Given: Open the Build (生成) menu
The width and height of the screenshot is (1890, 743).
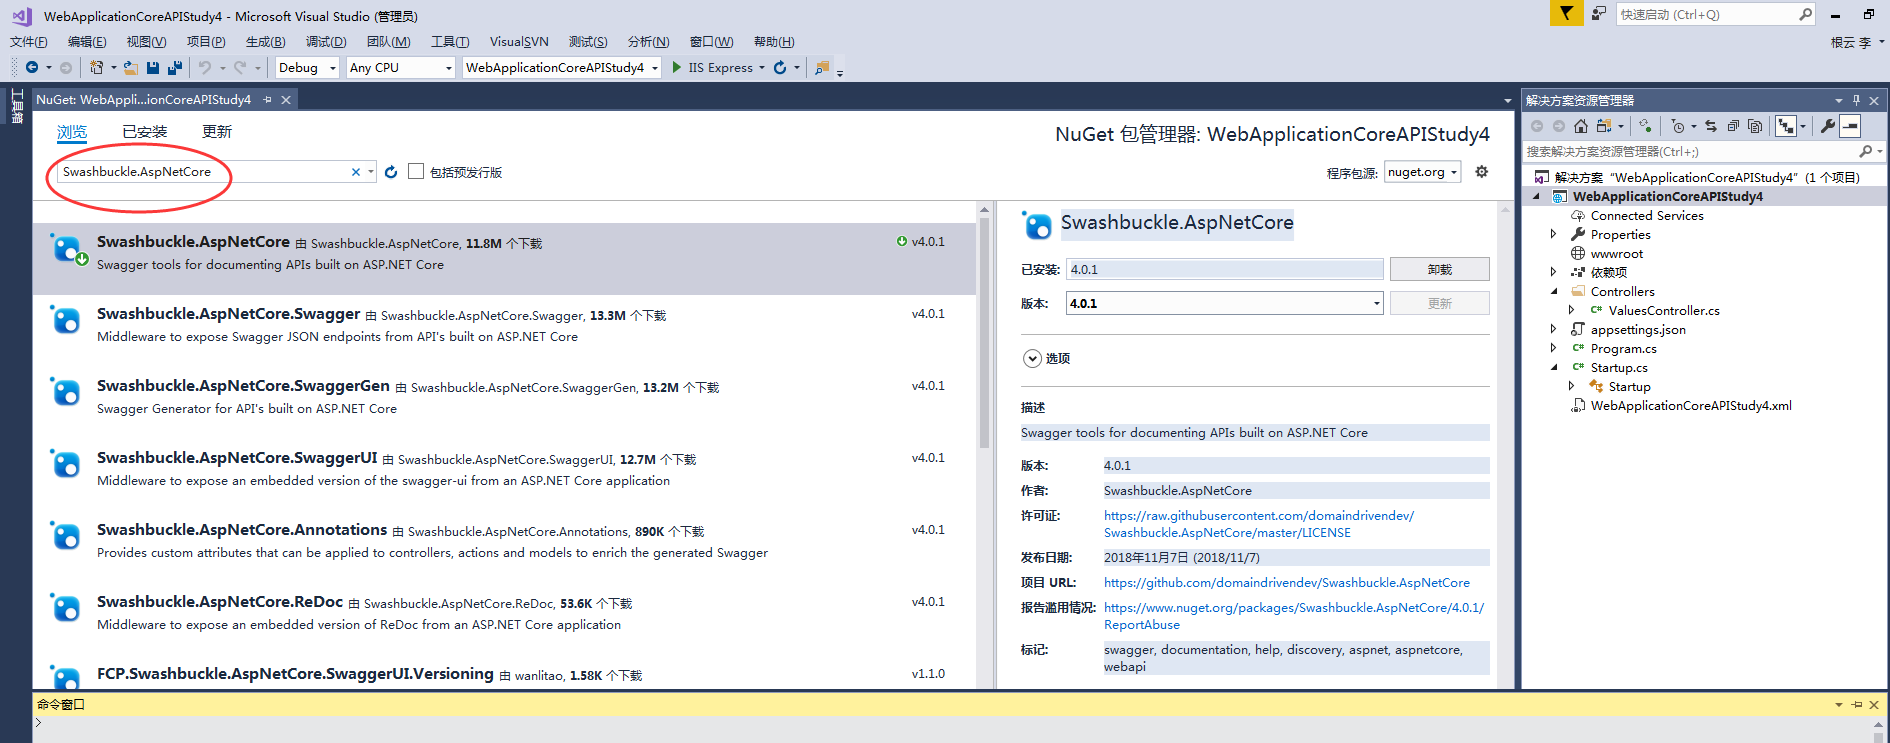Looking at the screenshot, I should 265,41.
